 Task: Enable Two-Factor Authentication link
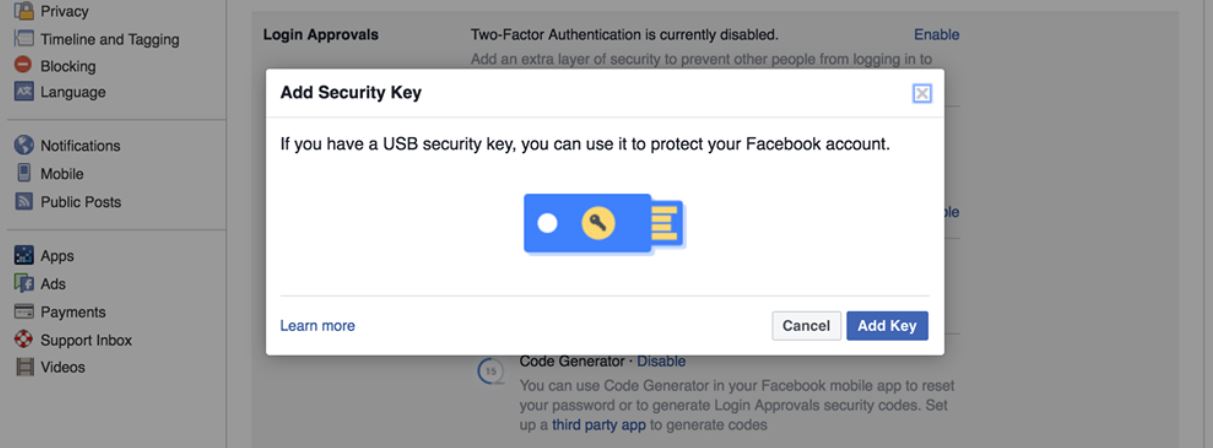(936, 35)
